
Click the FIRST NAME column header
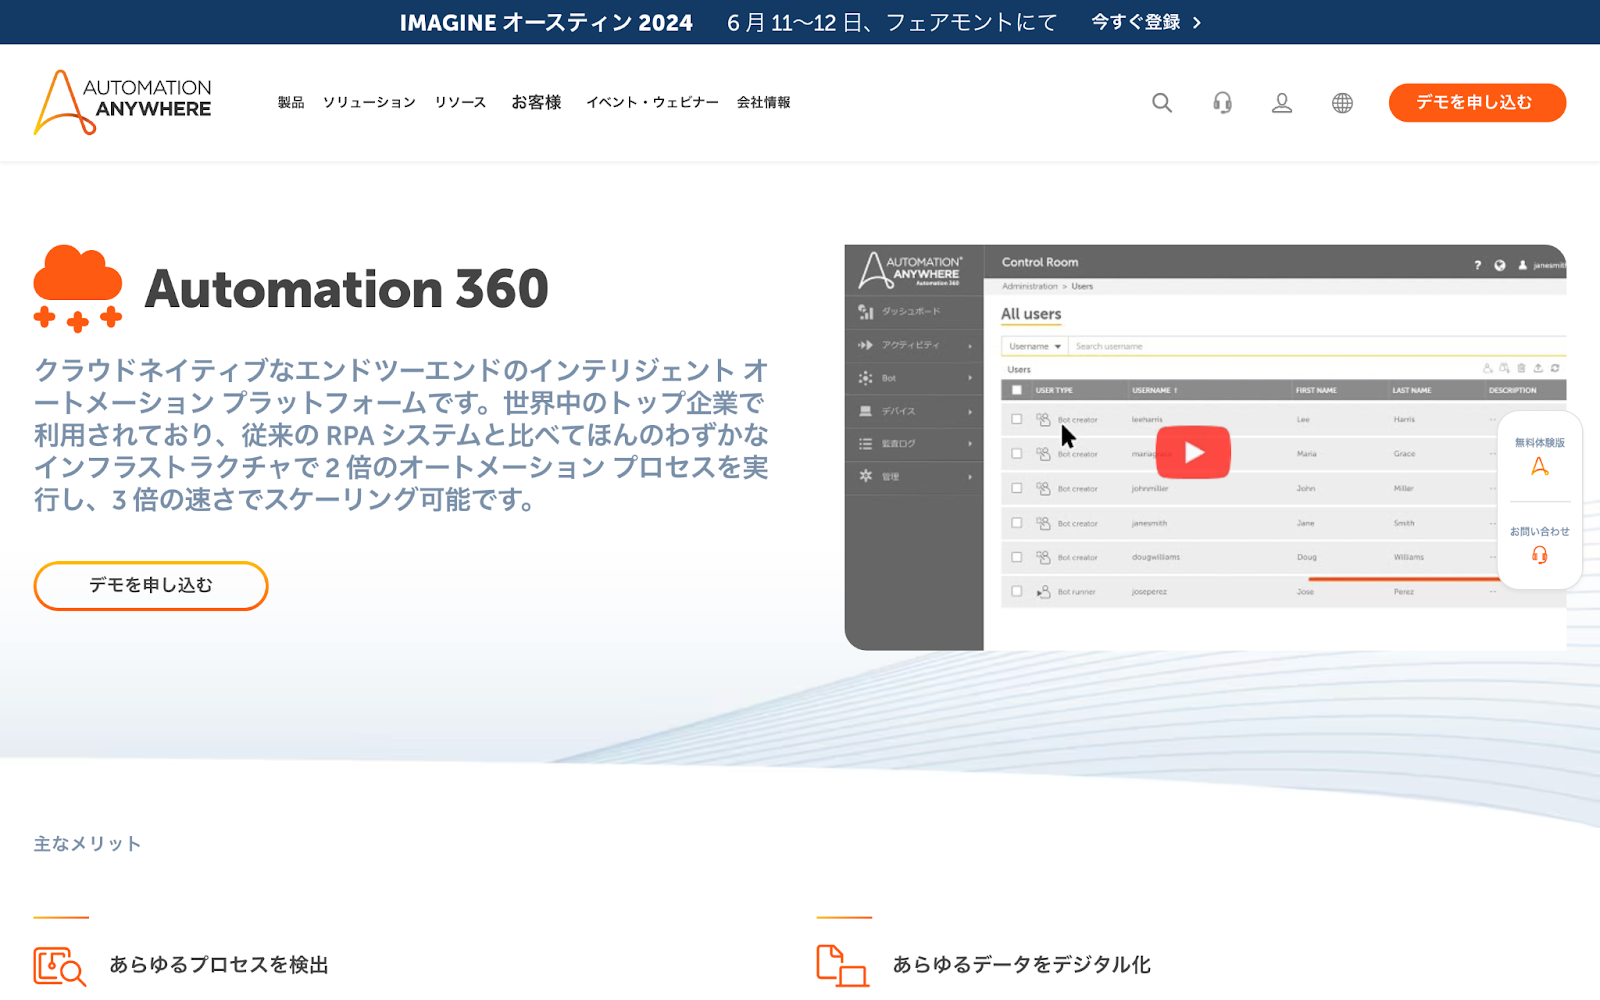click(1316, 390)
